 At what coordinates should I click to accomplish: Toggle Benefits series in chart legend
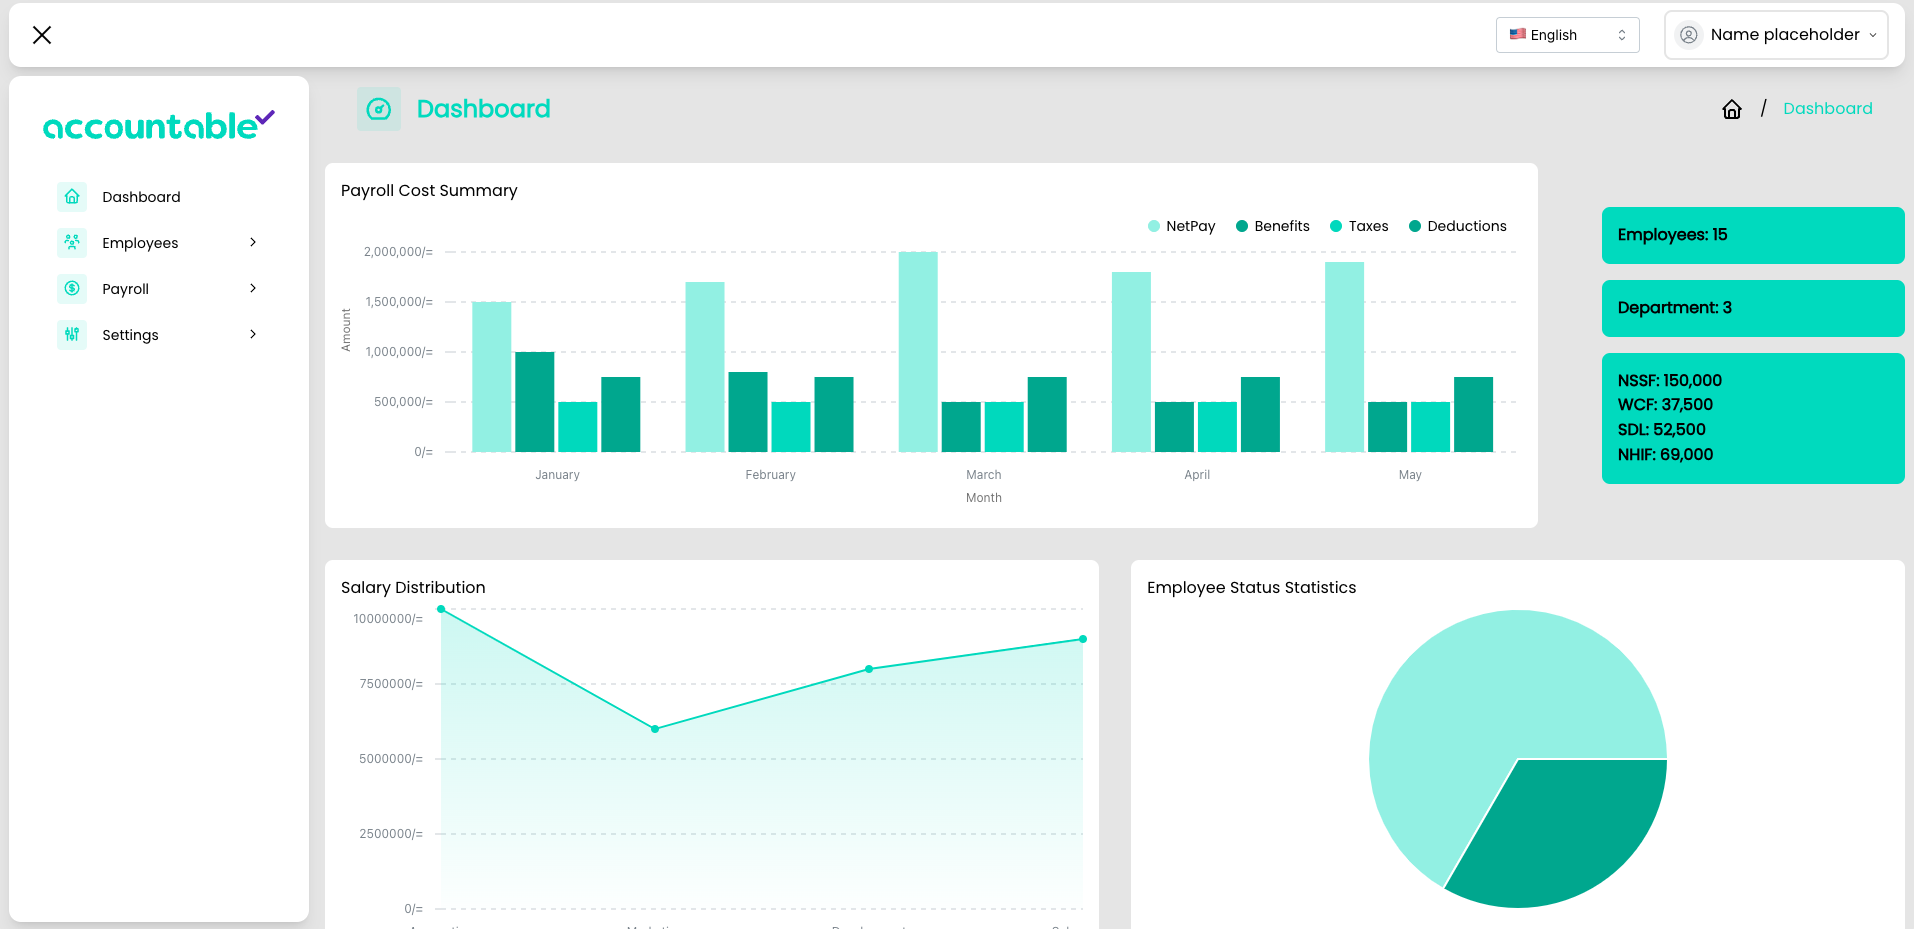1273,226
